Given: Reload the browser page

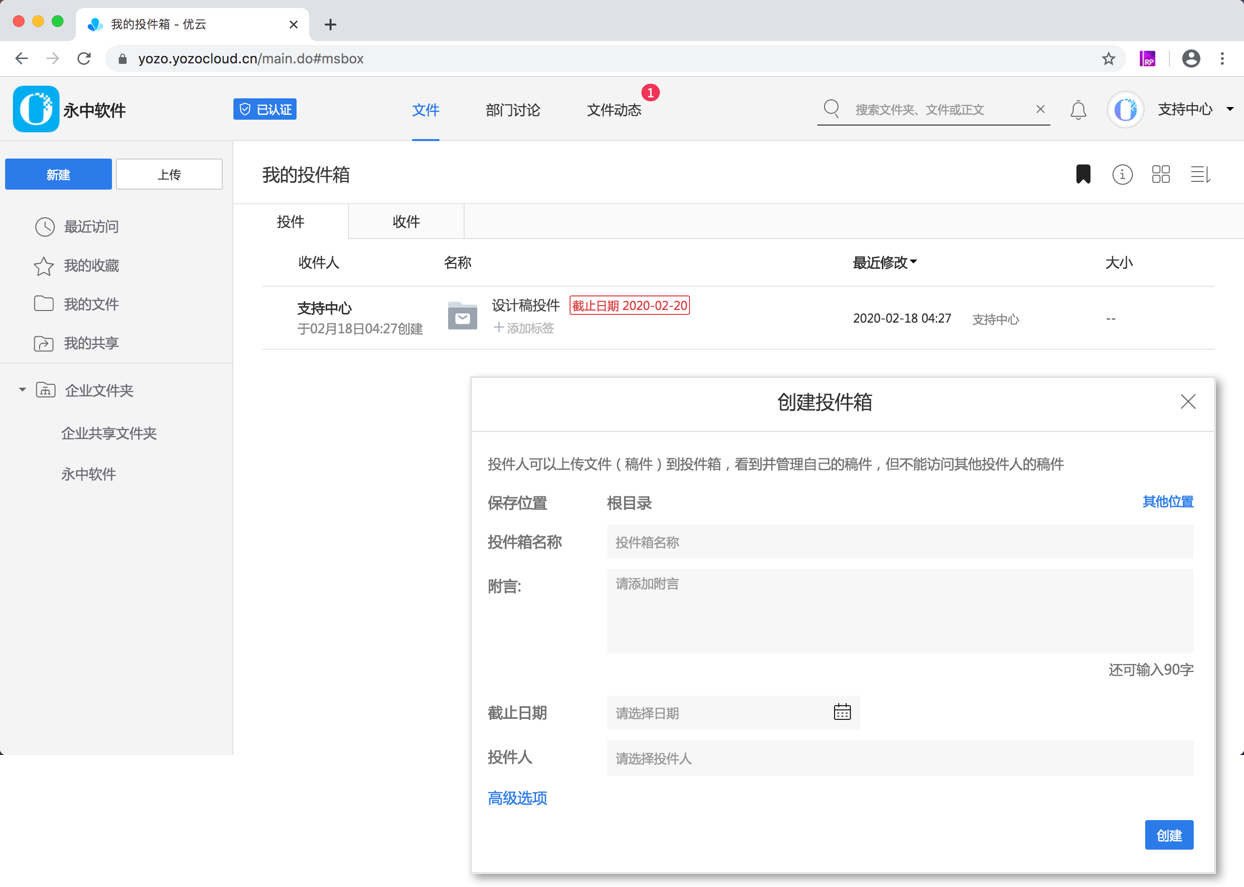Looking at the screenshot, I should click(x=84, y=59).
